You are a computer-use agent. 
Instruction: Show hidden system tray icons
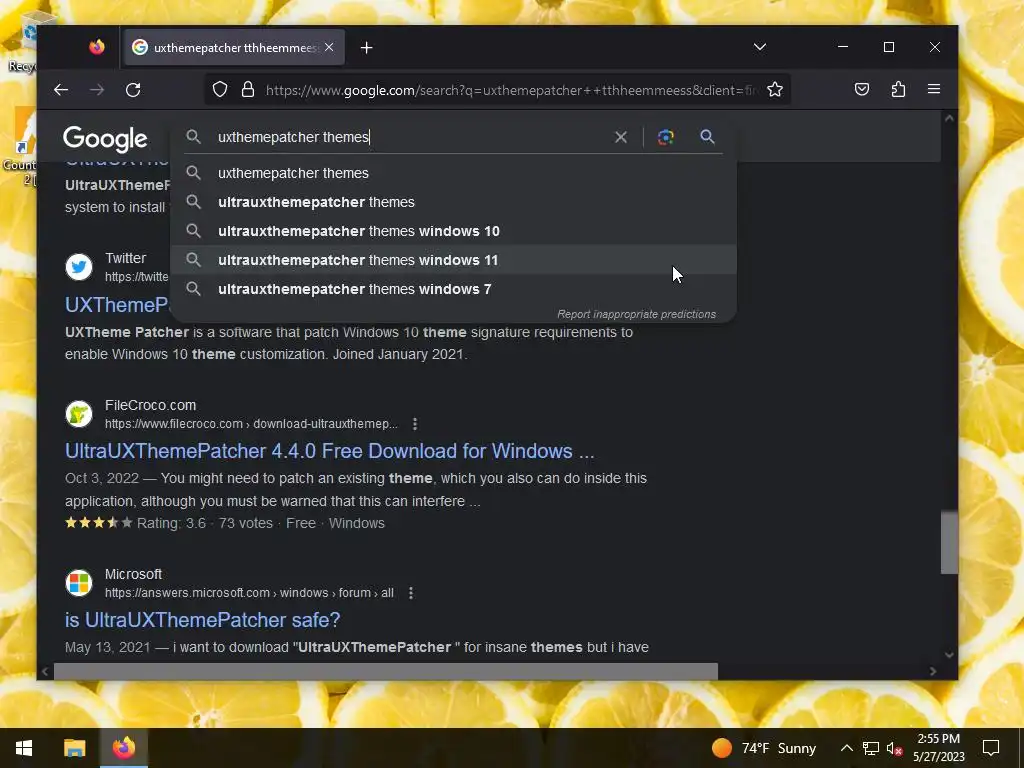pos(846,748)
